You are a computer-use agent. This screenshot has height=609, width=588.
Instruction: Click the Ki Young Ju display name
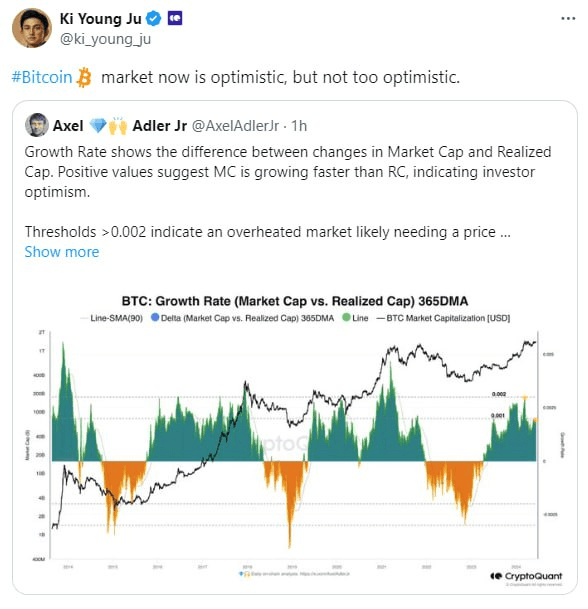pos(101,19)
